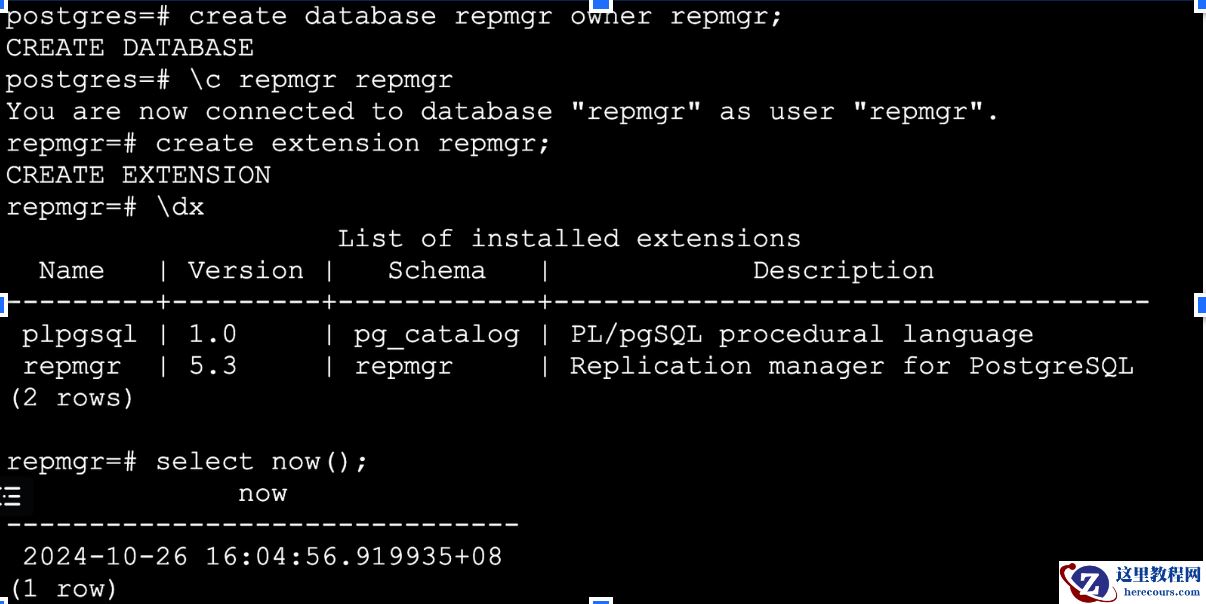This screenshot has width=1206, height=604.
Task: Click the pg_catalog schema cell
Action: pos(436,334)
